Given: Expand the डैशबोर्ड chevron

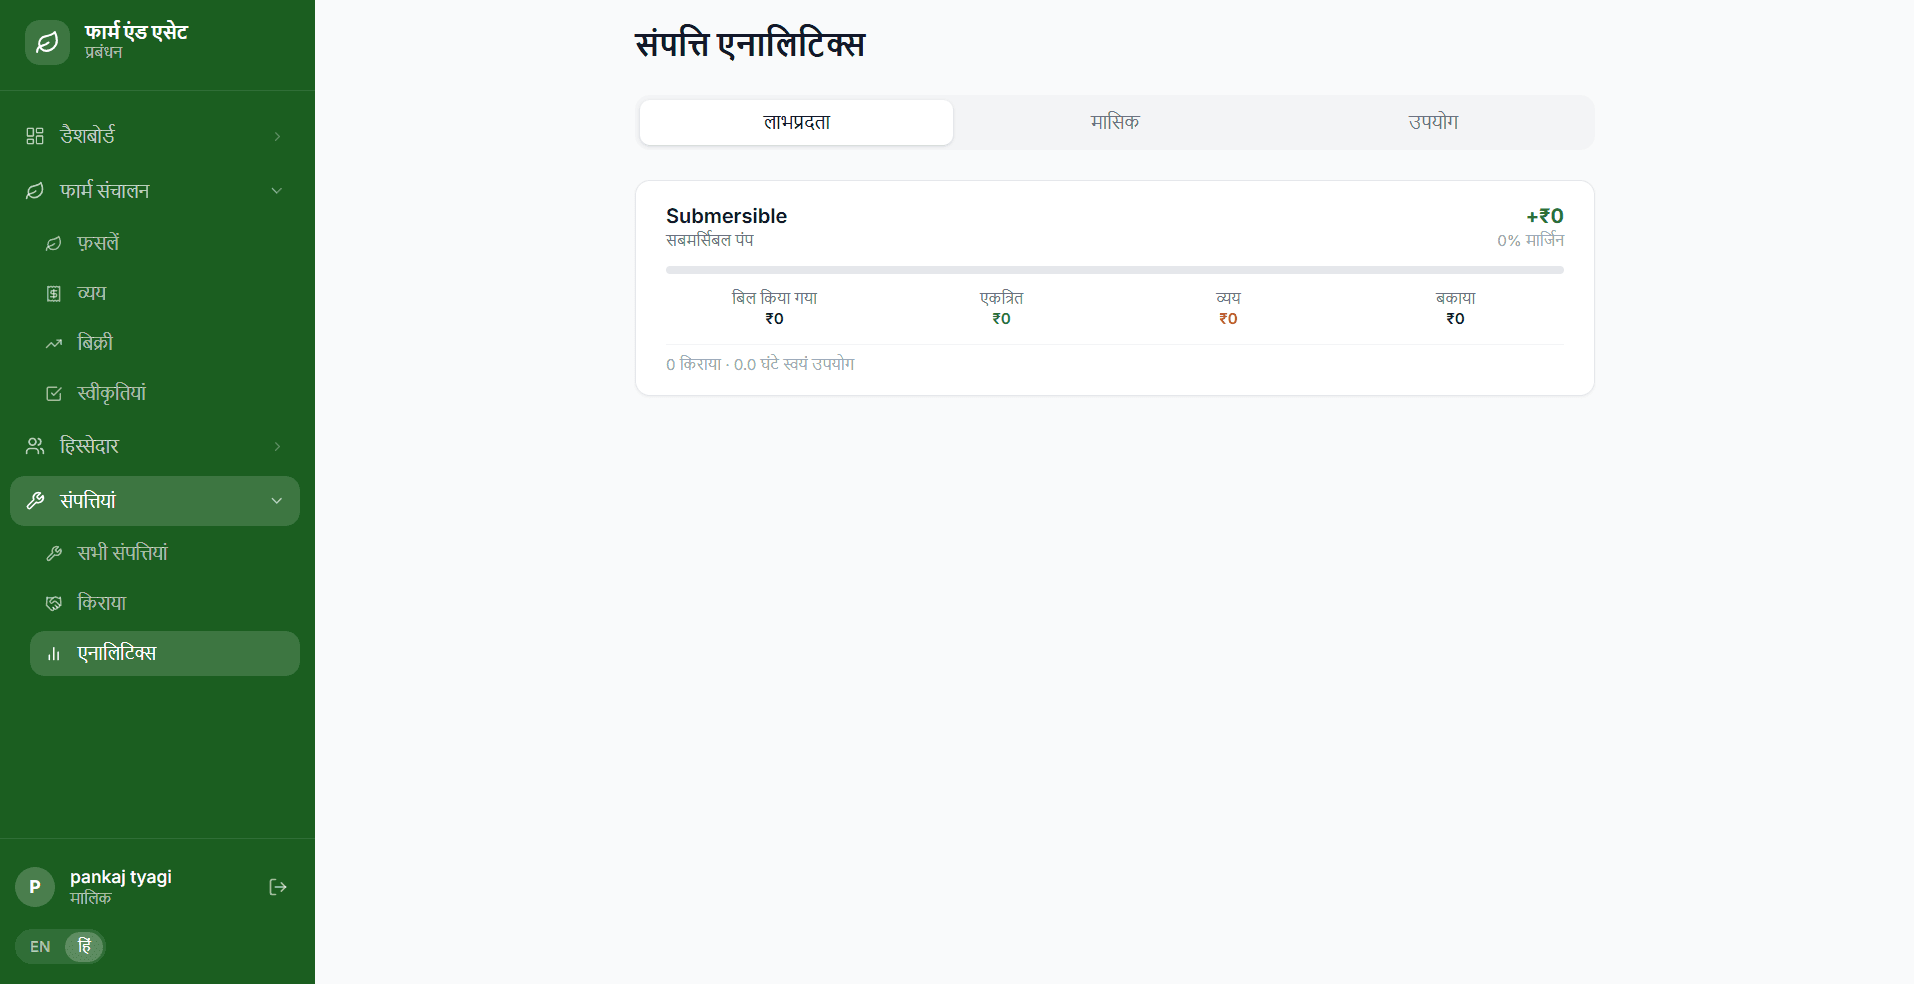Looking at the screenshot, I should [277, 136].
